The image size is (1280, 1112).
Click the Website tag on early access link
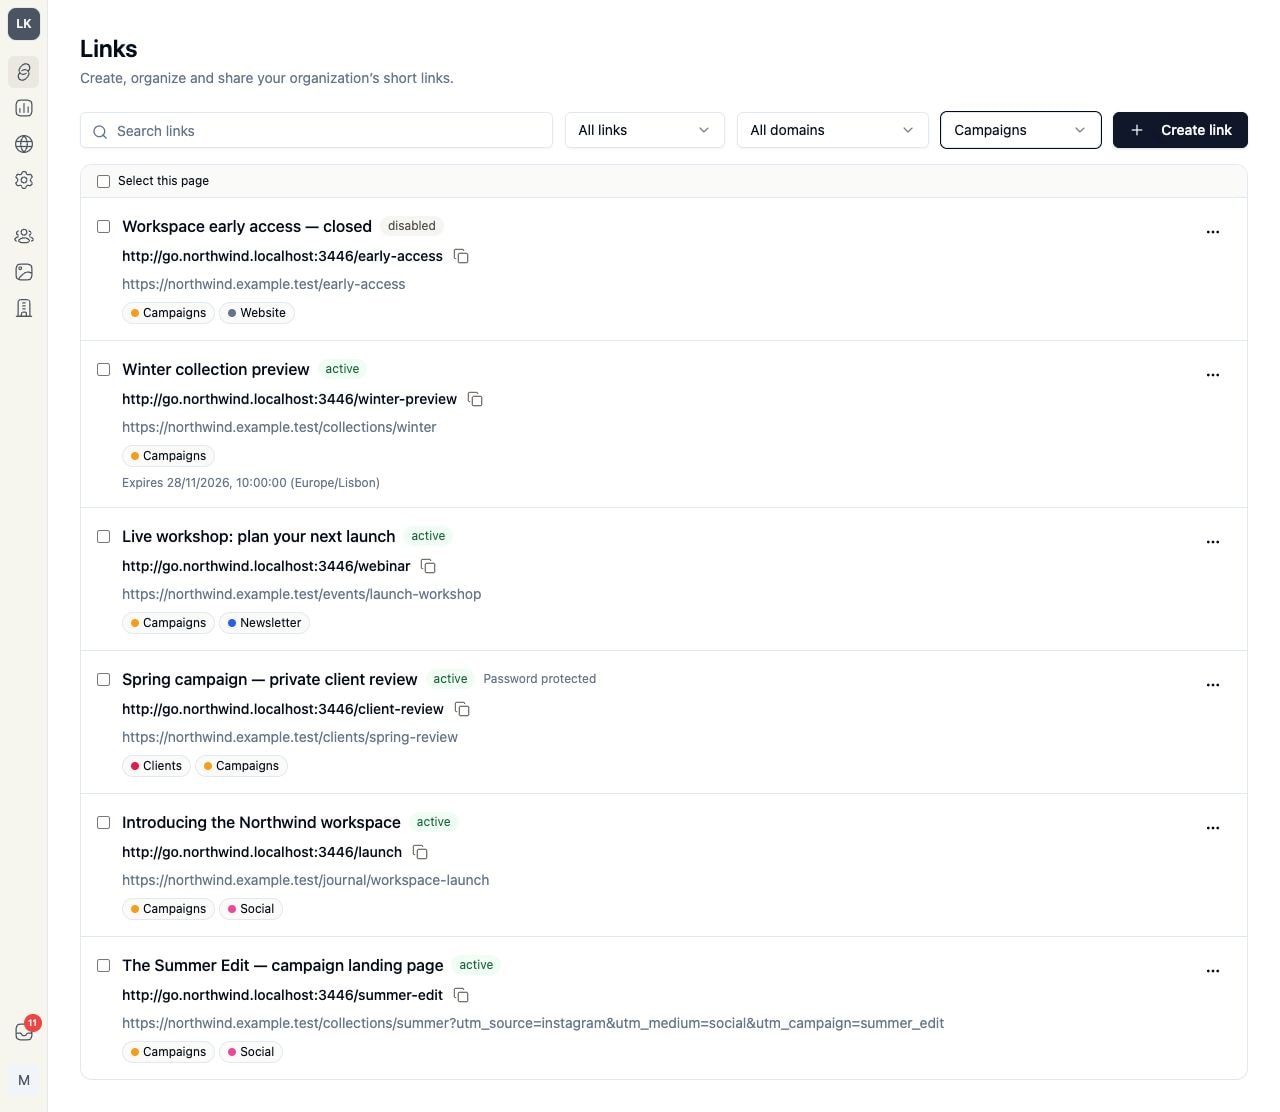[x=257, y=313]
